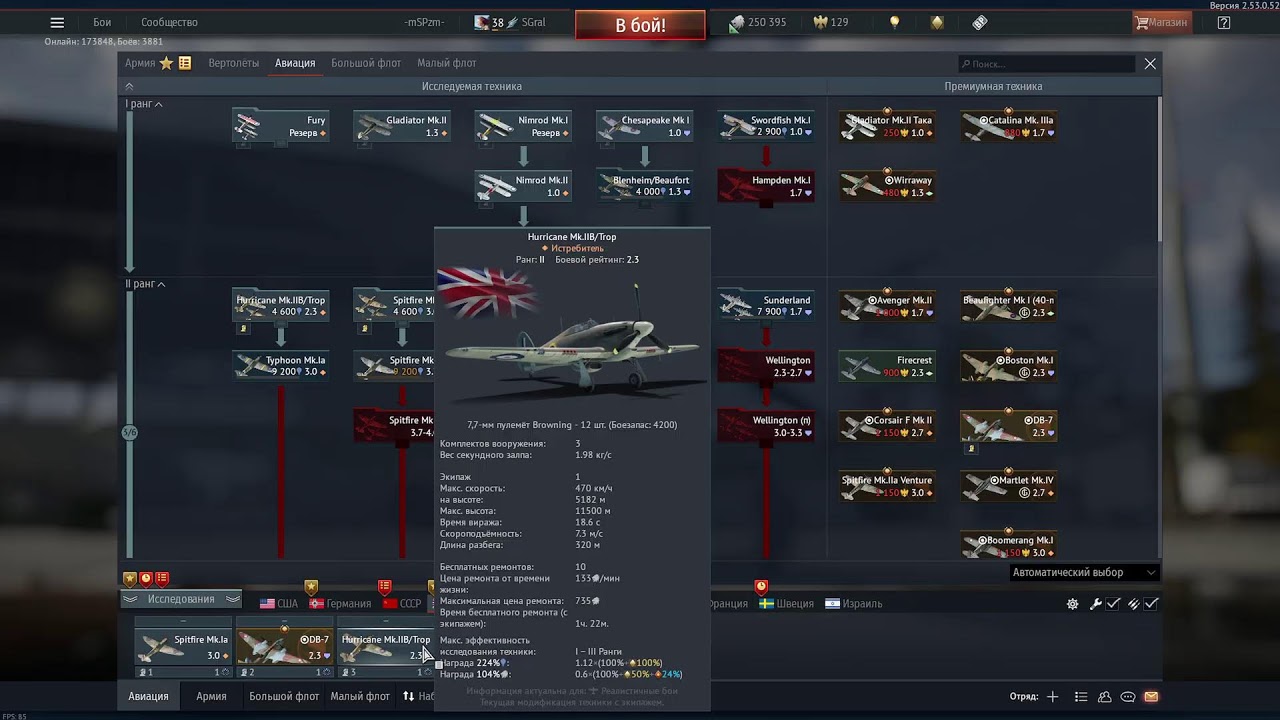Open the Автоматический выбор dropdown
This screenshot has width=1280, height=720.
pos(1084,573)
